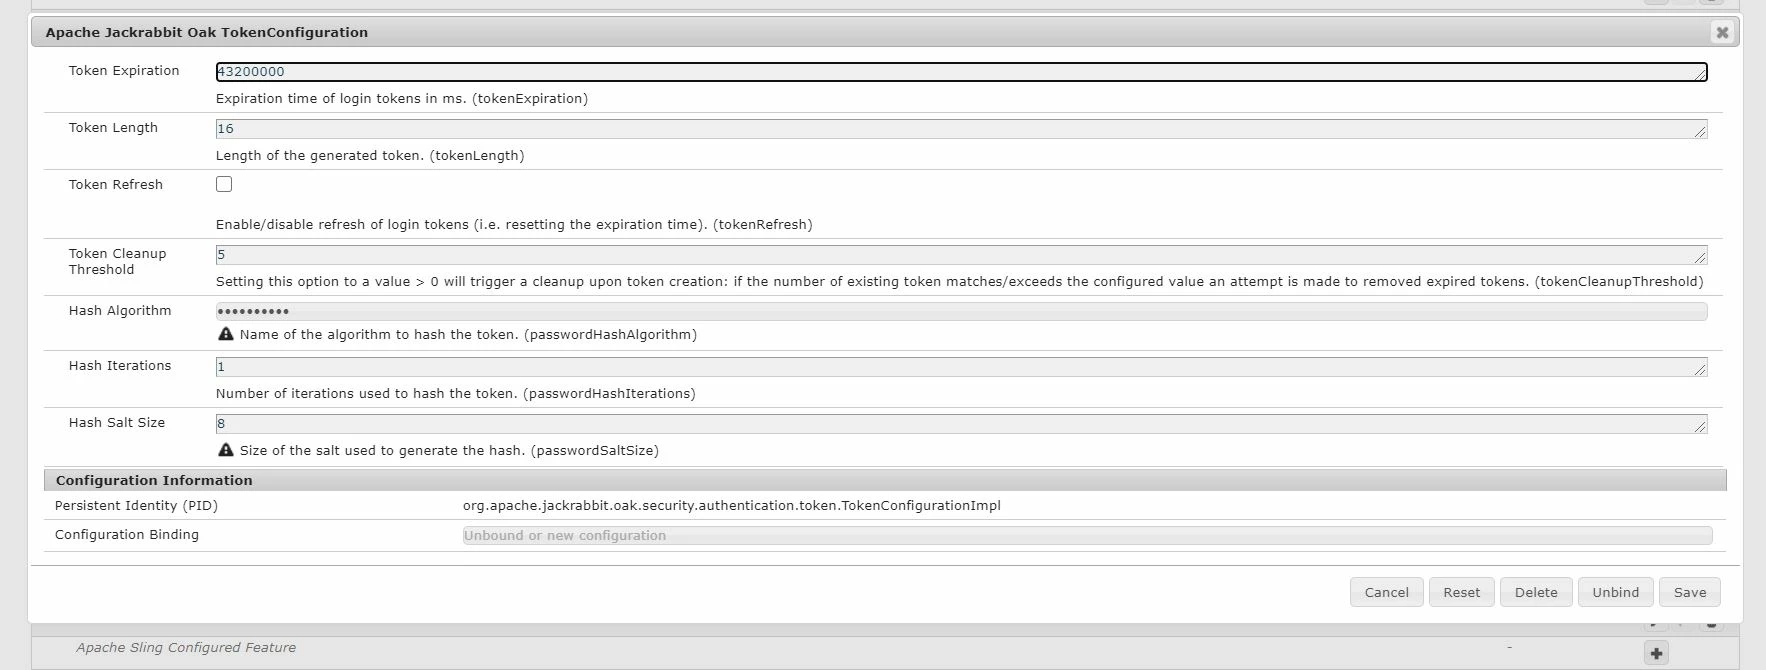1766x670 pixels.
Task: Click the tokenExpiration description text
Action: tap(402, 99)
